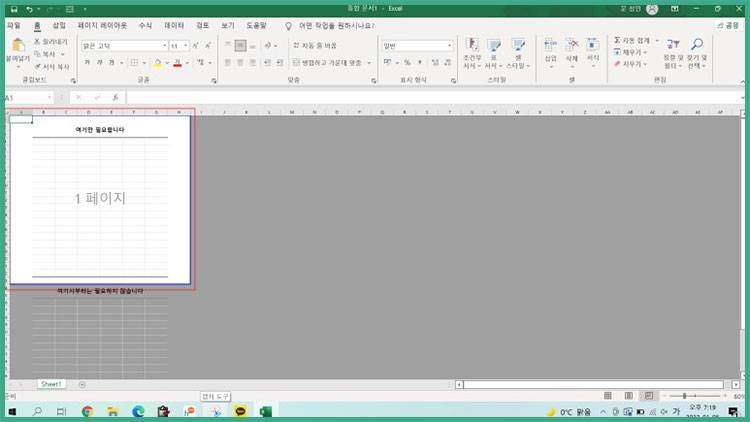Click the insert function fx icon
This screenshot has height=422, width=750.
click(115, 98)
